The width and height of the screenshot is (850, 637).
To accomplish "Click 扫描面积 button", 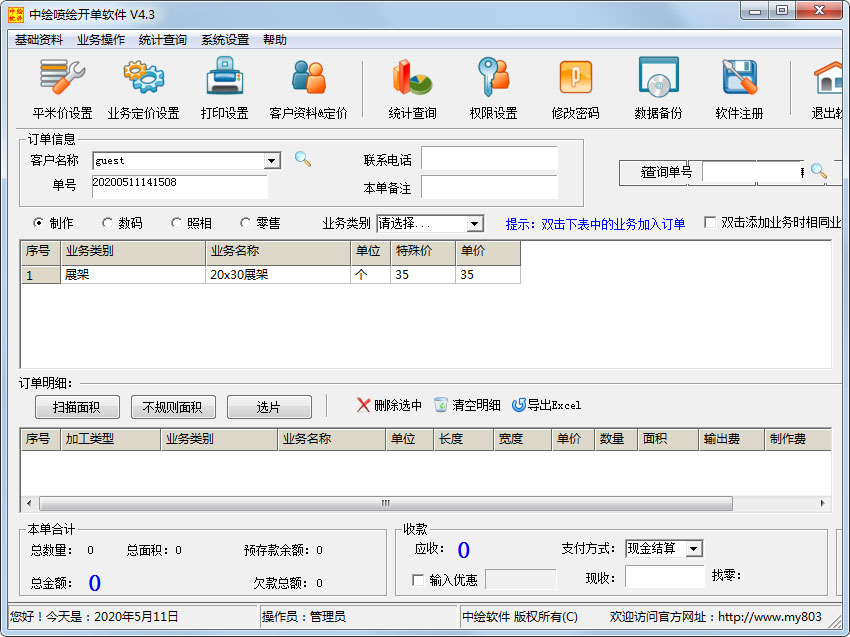I will (x=77, y=407).
